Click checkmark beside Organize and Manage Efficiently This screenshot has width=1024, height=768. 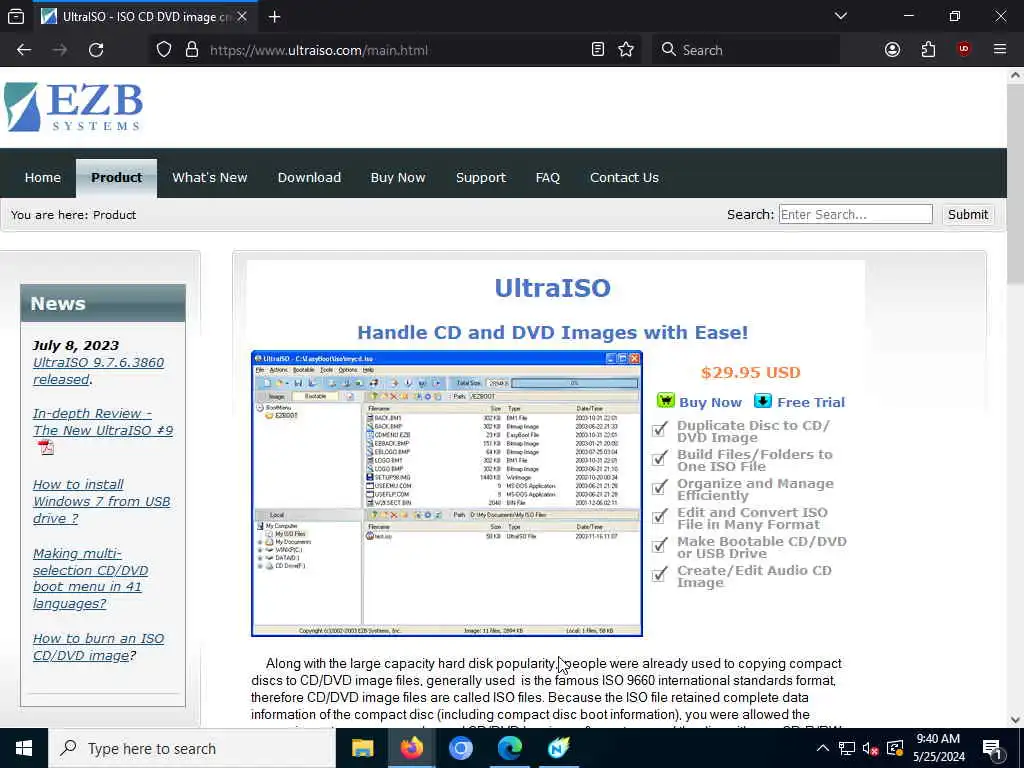coord(660,487)
